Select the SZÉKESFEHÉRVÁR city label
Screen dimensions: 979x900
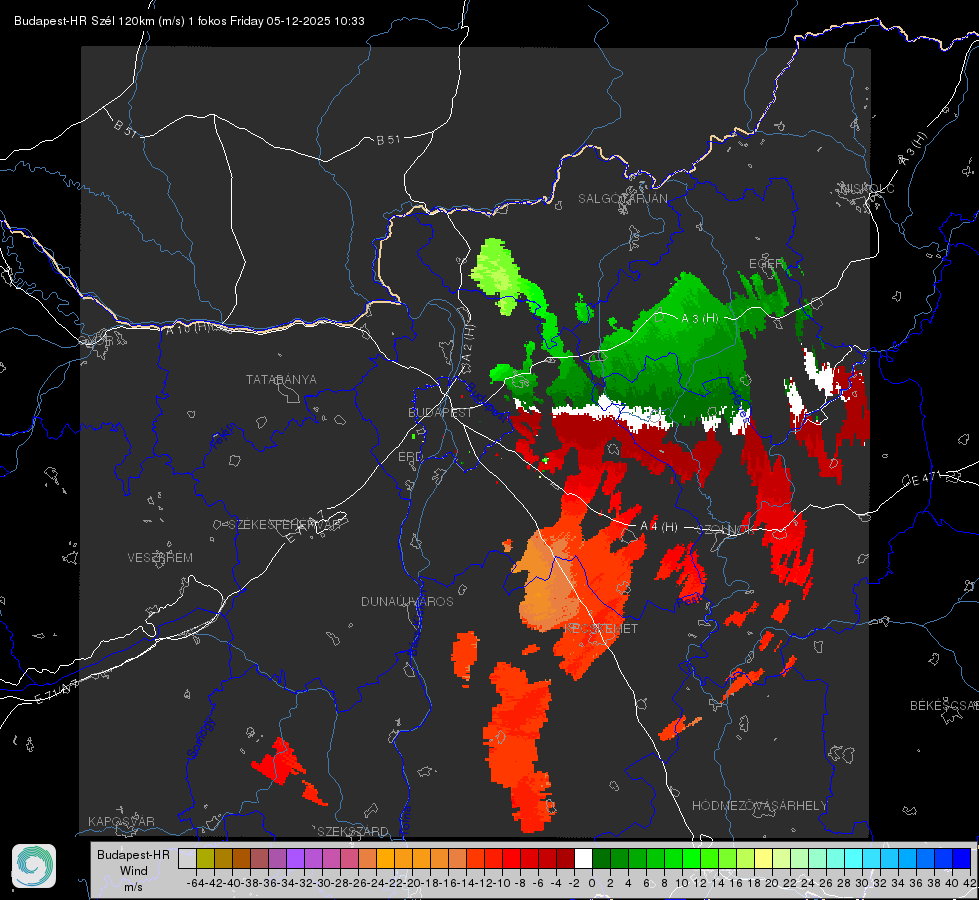[x=284, y=525]
